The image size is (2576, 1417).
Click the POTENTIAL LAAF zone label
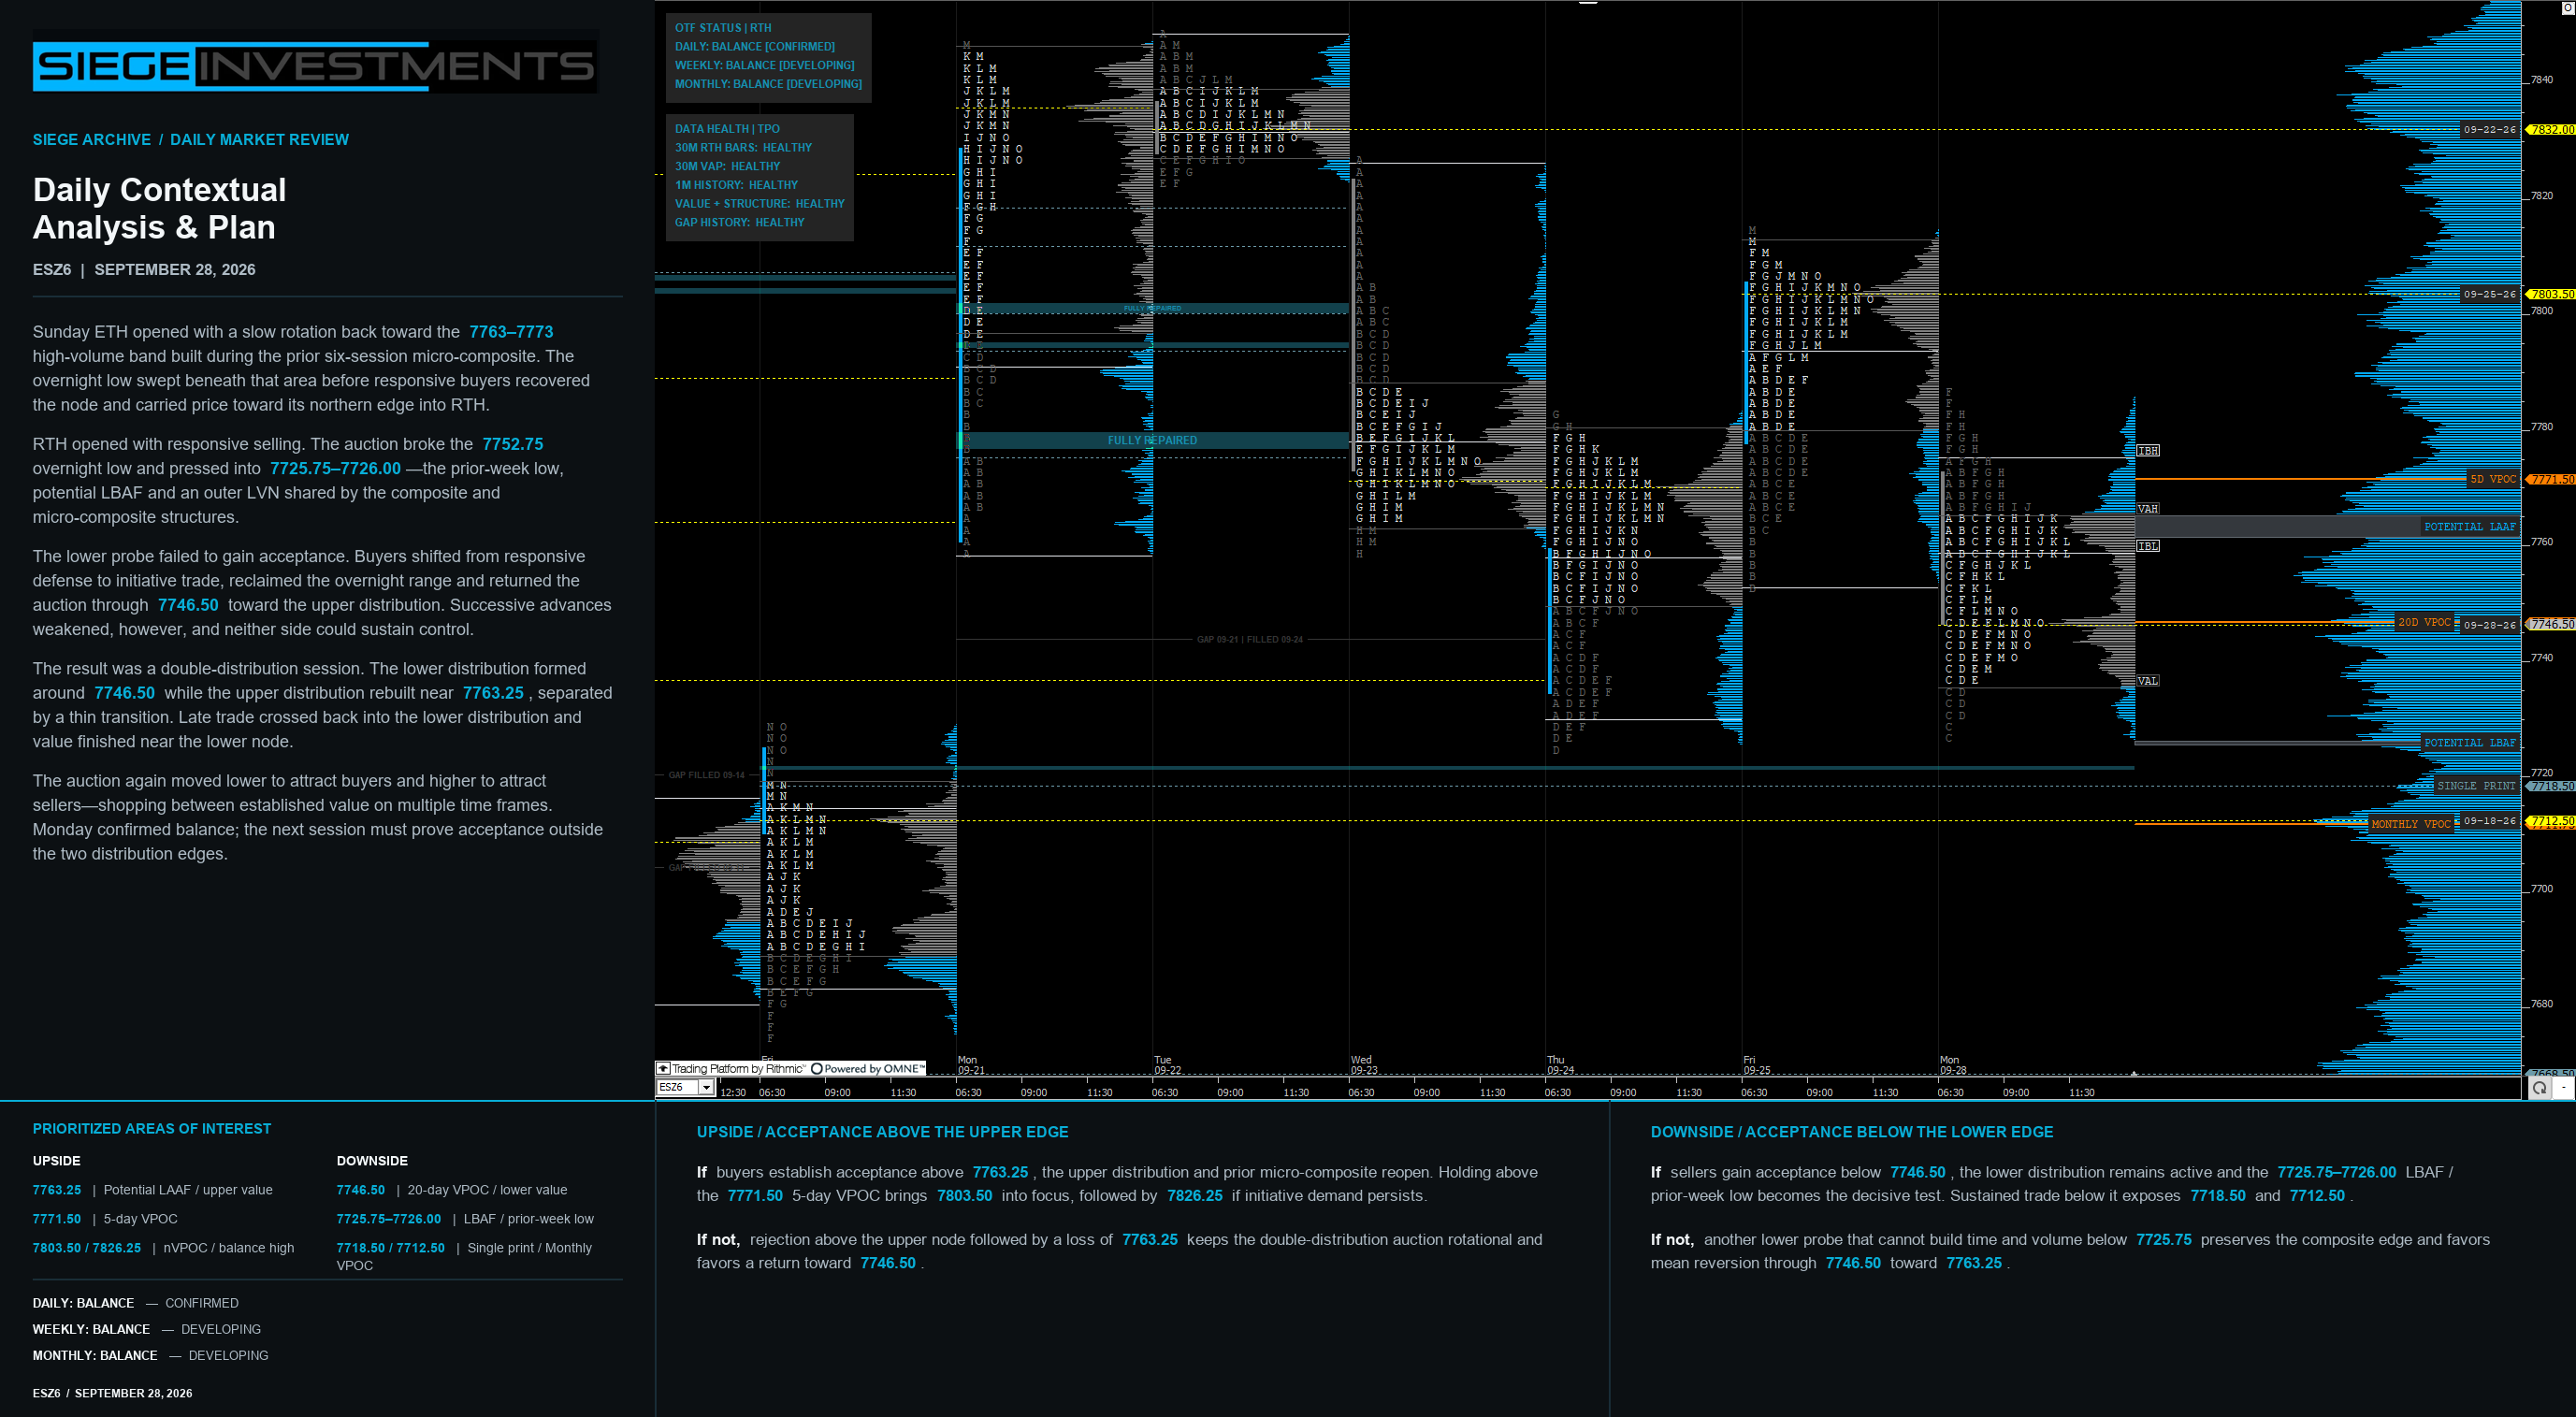pyautogui.click(x=2469, y=526)
